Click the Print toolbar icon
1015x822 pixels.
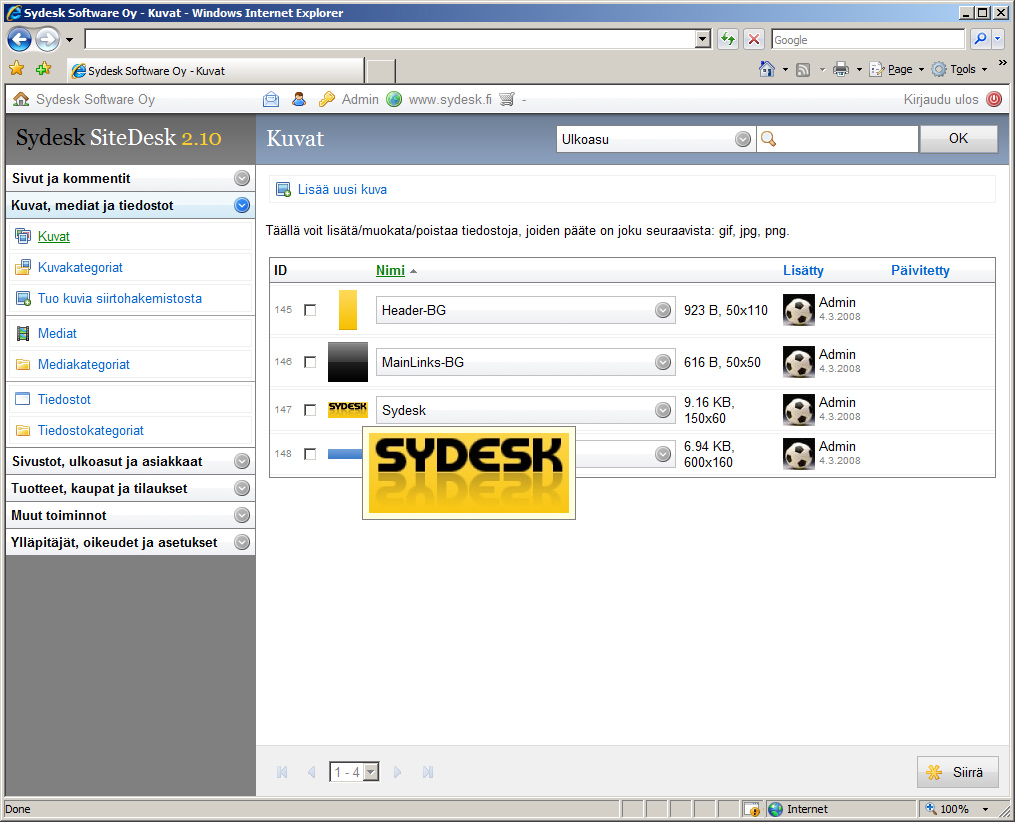(x=841, y=69)
